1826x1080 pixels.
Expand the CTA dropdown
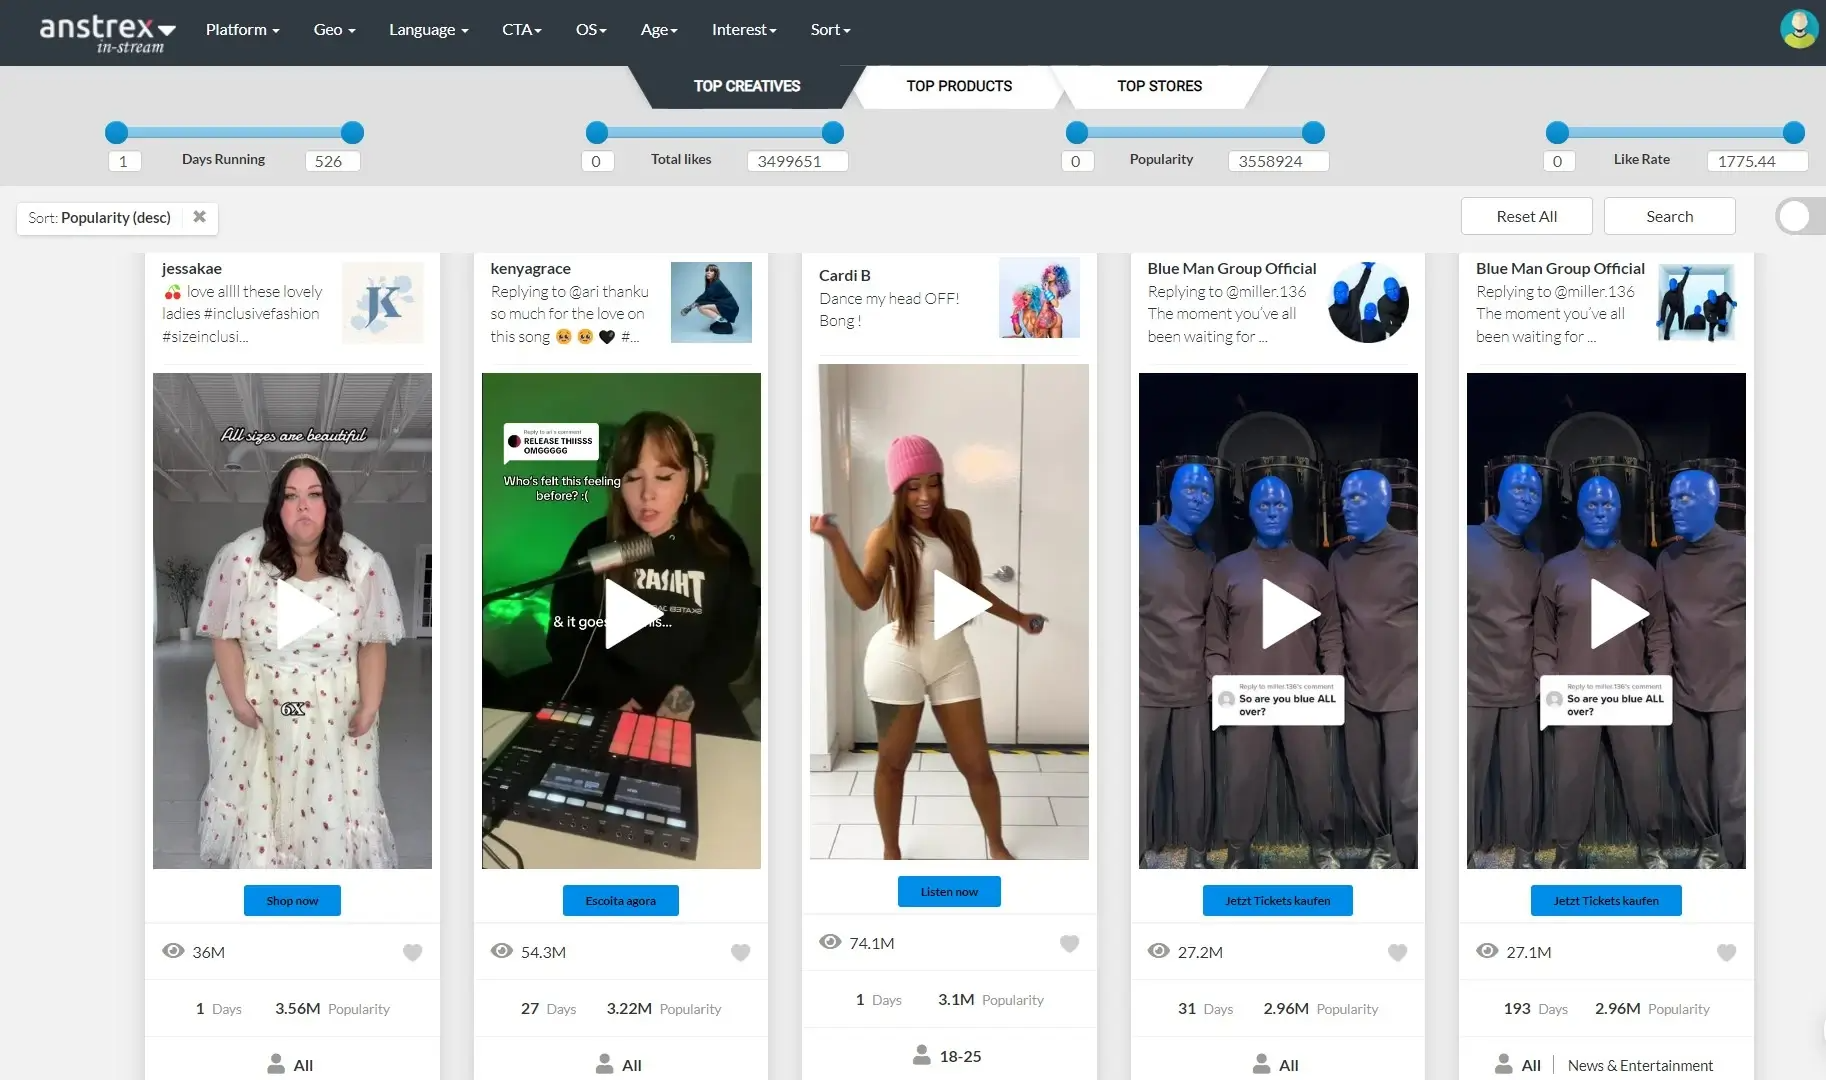click(x=521, y=30)
